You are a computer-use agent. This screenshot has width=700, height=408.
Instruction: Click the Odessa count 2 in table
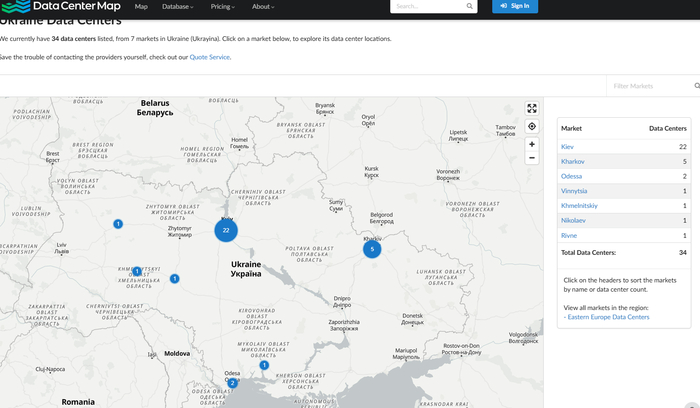point(684,176)
